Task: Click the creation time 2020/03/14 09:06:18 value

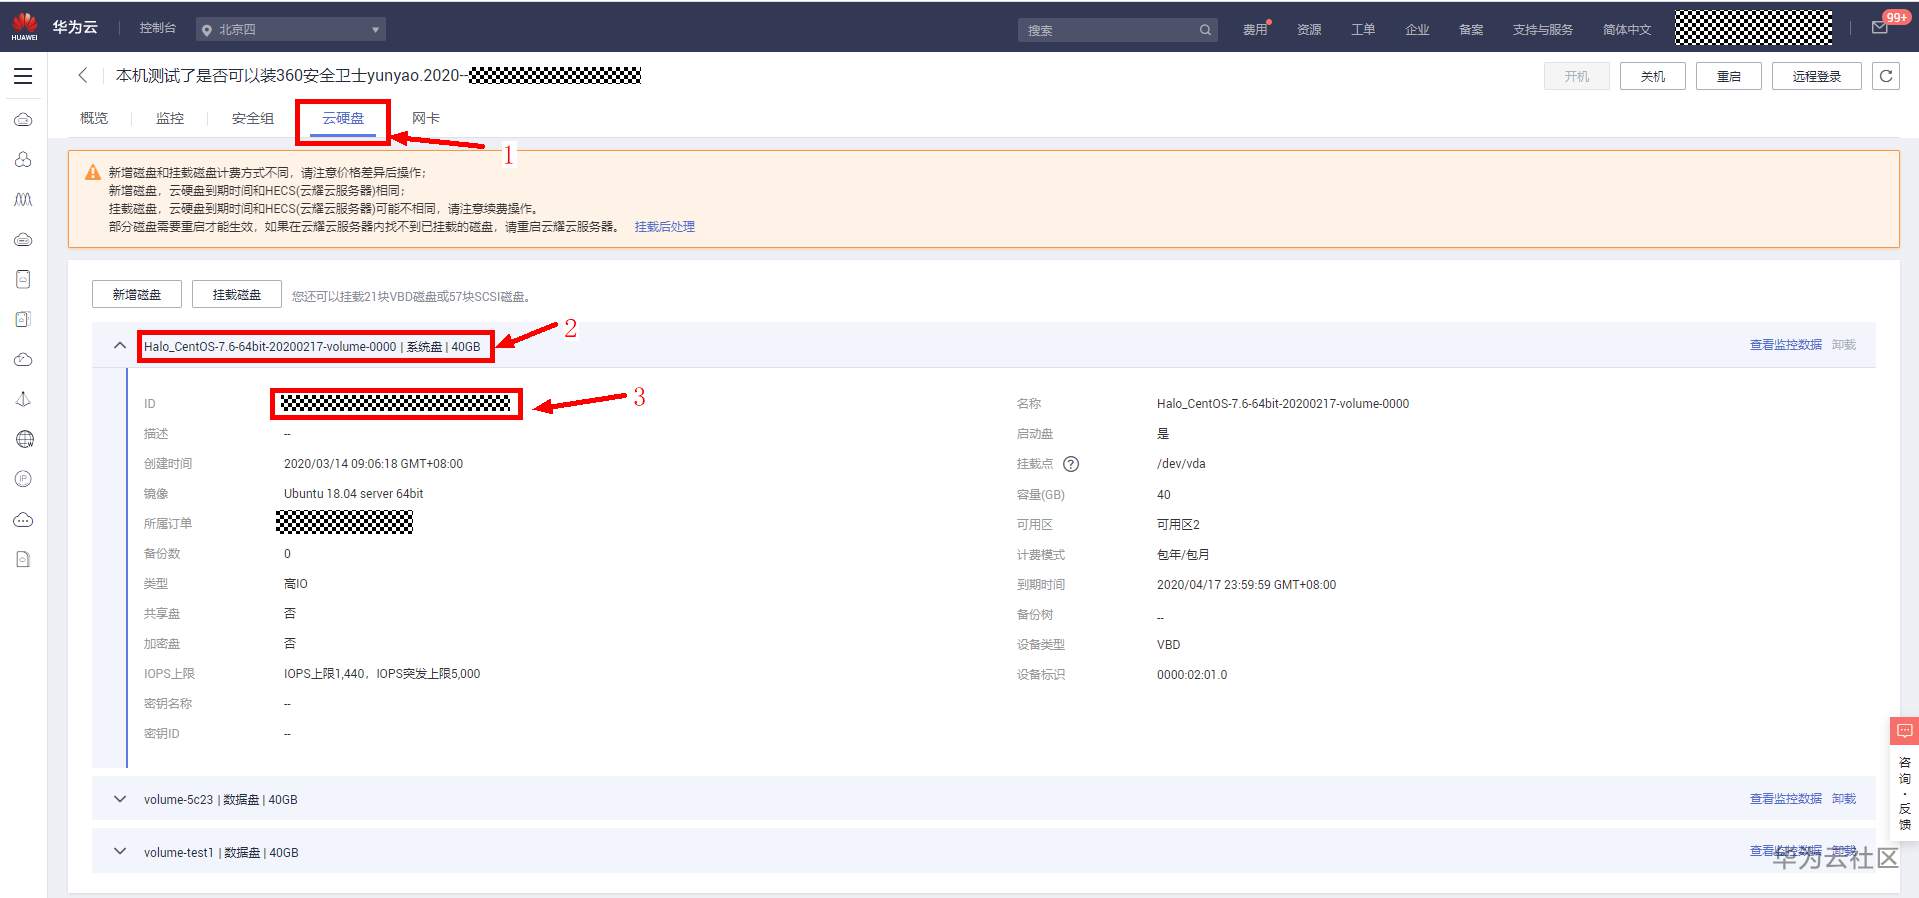Action: pos(373,464)
